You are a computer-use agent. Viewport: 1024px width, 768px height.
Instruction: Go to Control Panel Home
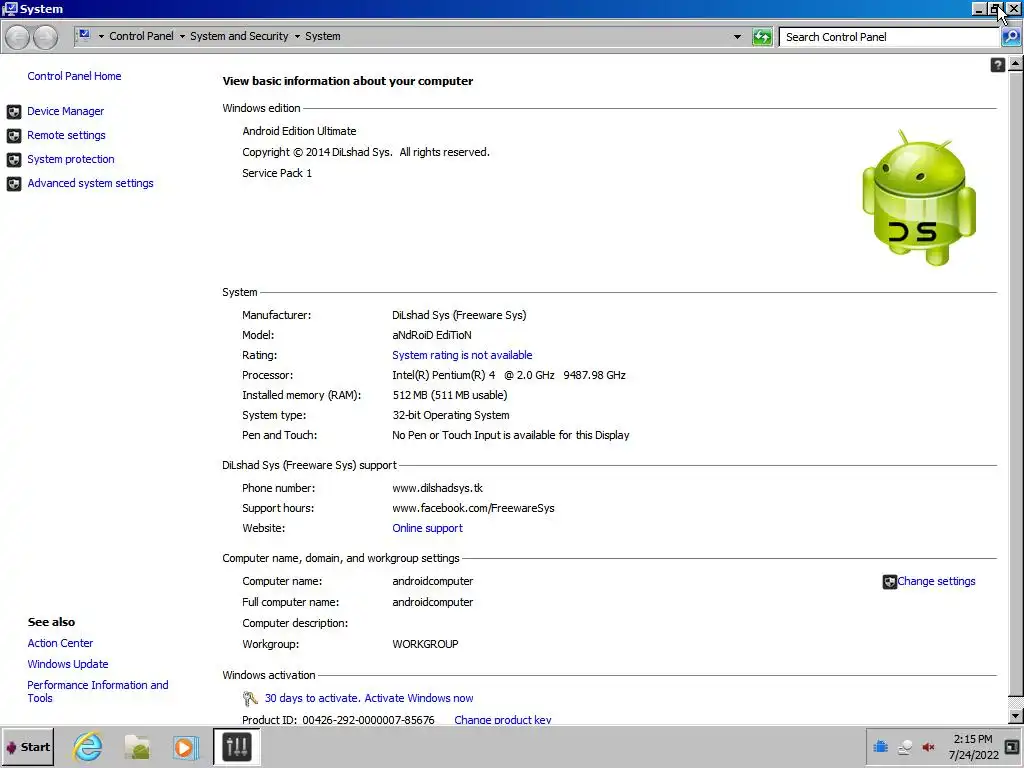74,76
